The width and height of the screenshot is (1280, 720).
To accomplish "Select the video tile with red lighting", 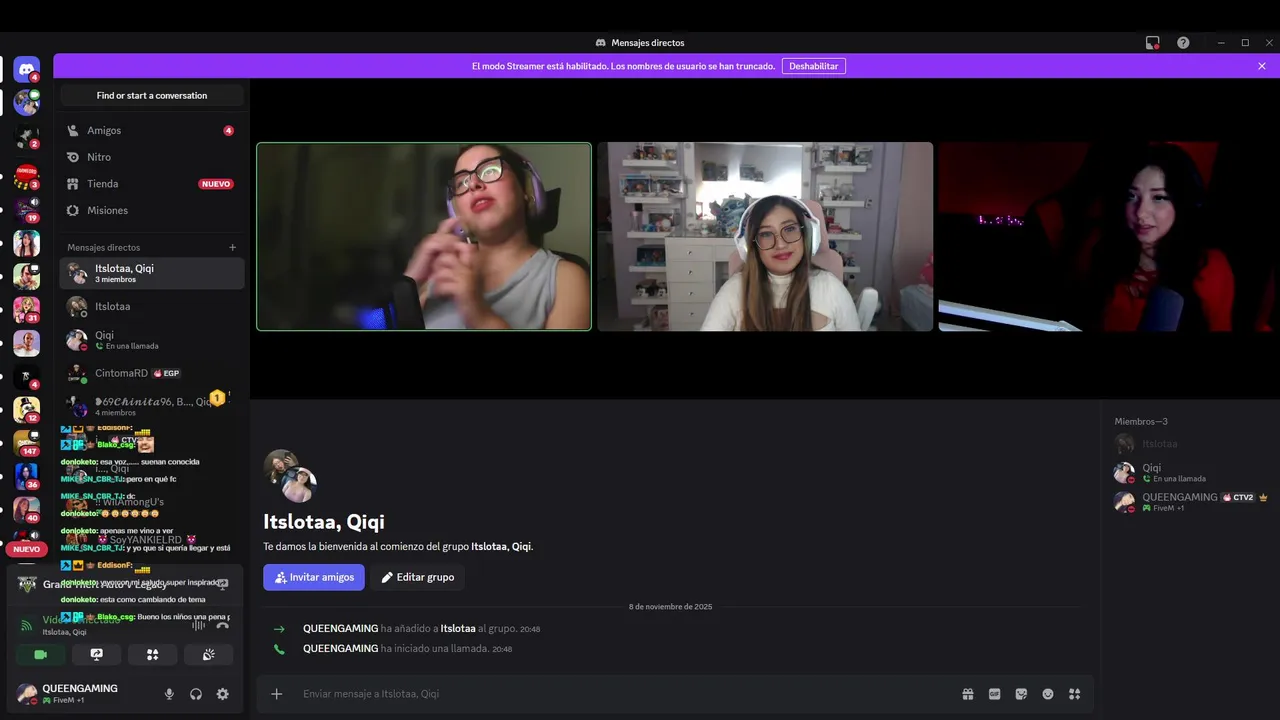I will 1106,236.
